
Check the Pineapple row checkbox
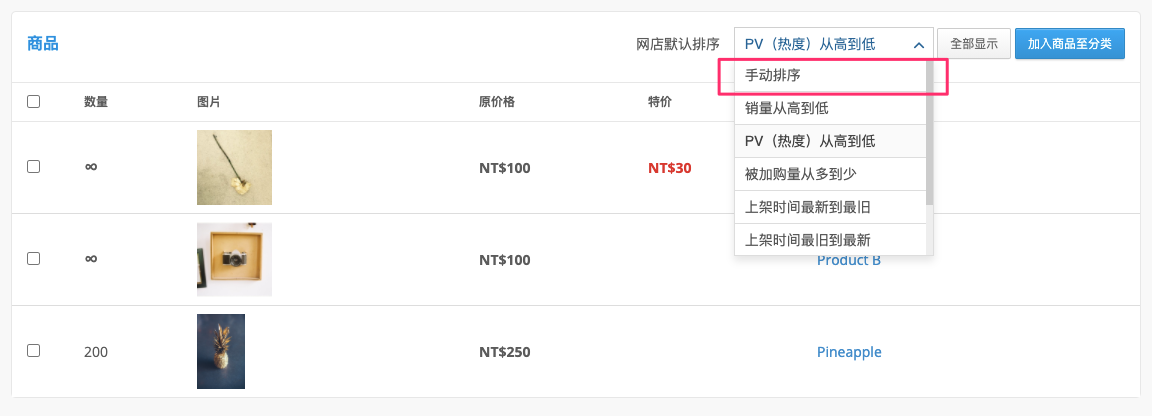[33, 351]
